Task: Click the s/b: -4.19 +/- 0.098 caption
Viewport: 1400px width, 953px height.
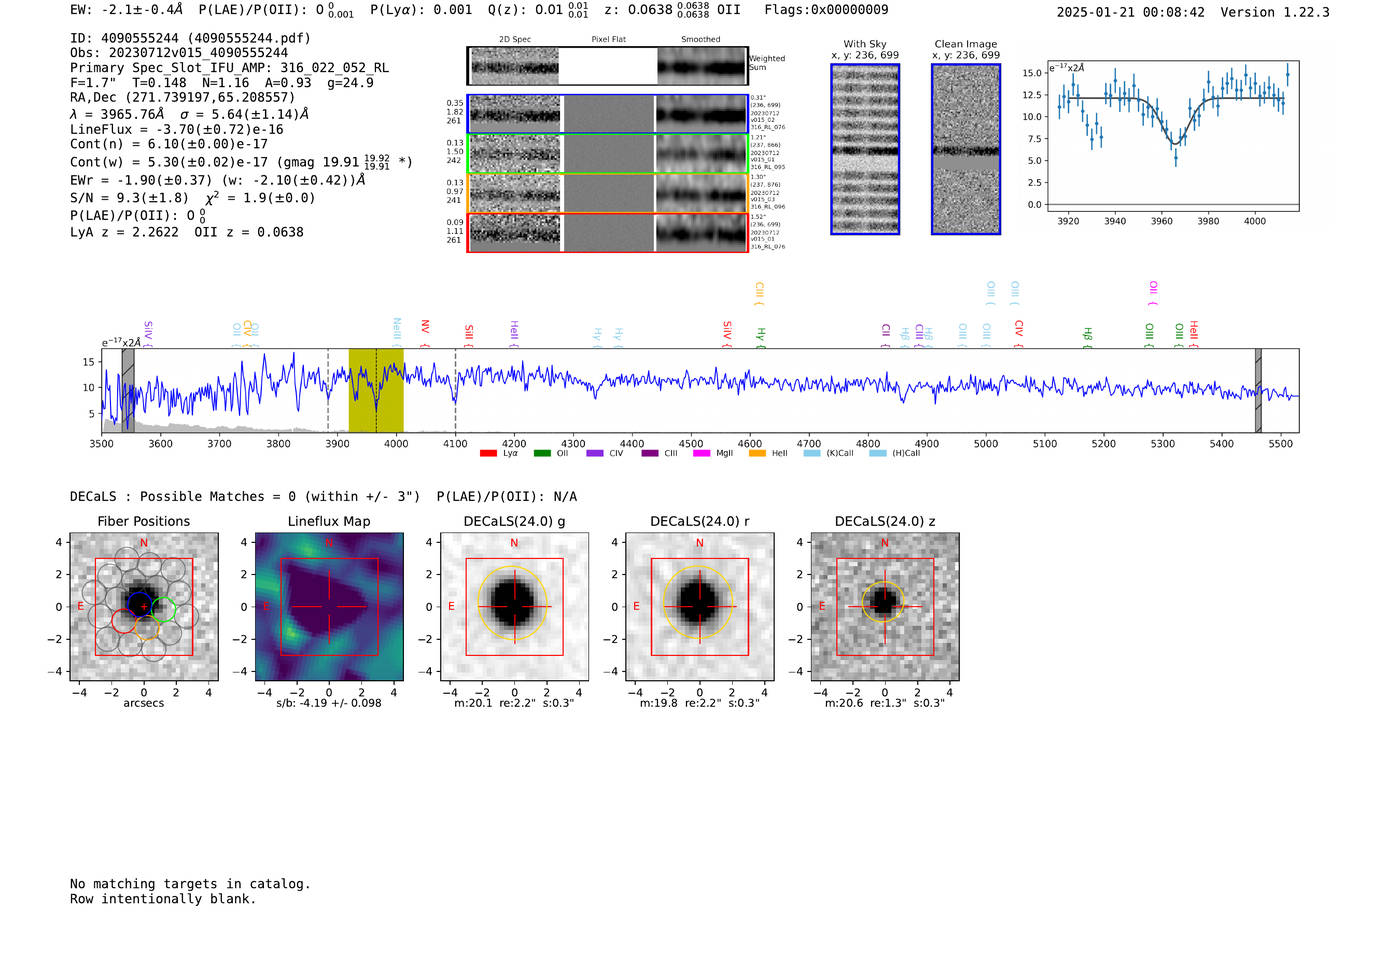Action: (329, 703)
